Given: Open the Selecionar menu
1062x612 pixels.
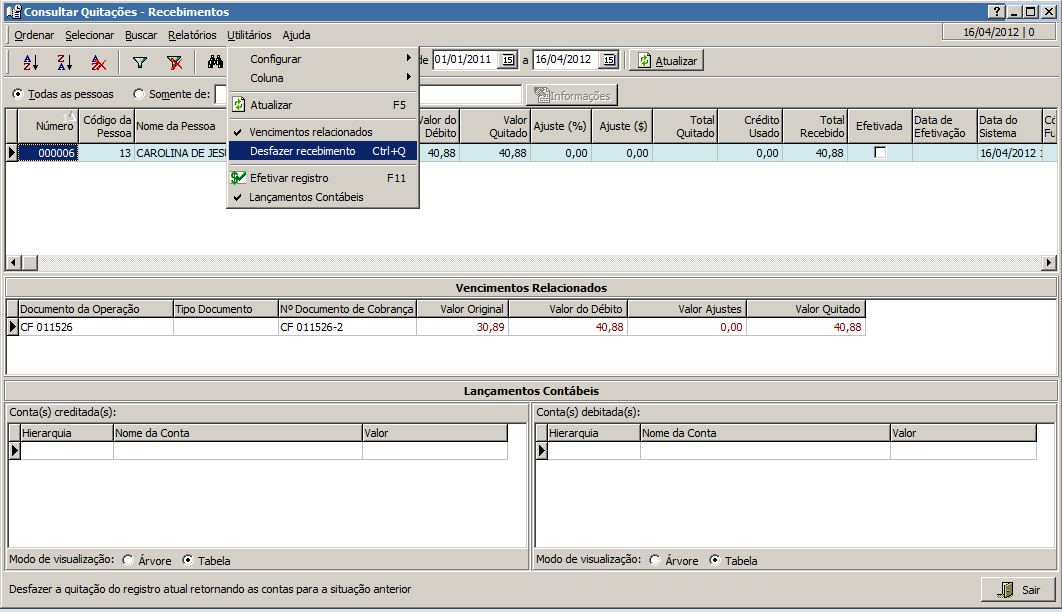Looking at the screenshot, I should point(89,35).
